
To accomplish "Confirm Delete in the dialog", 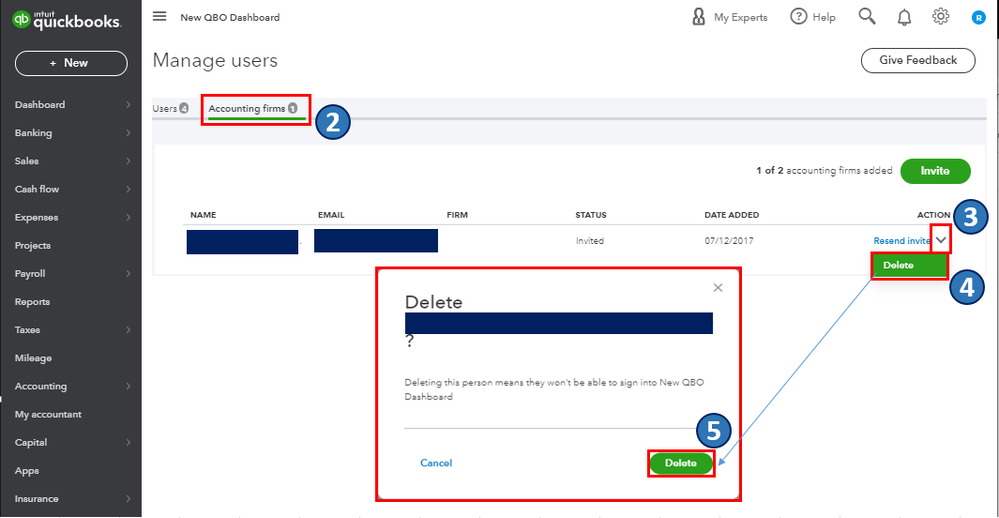I will click(680, 463).
